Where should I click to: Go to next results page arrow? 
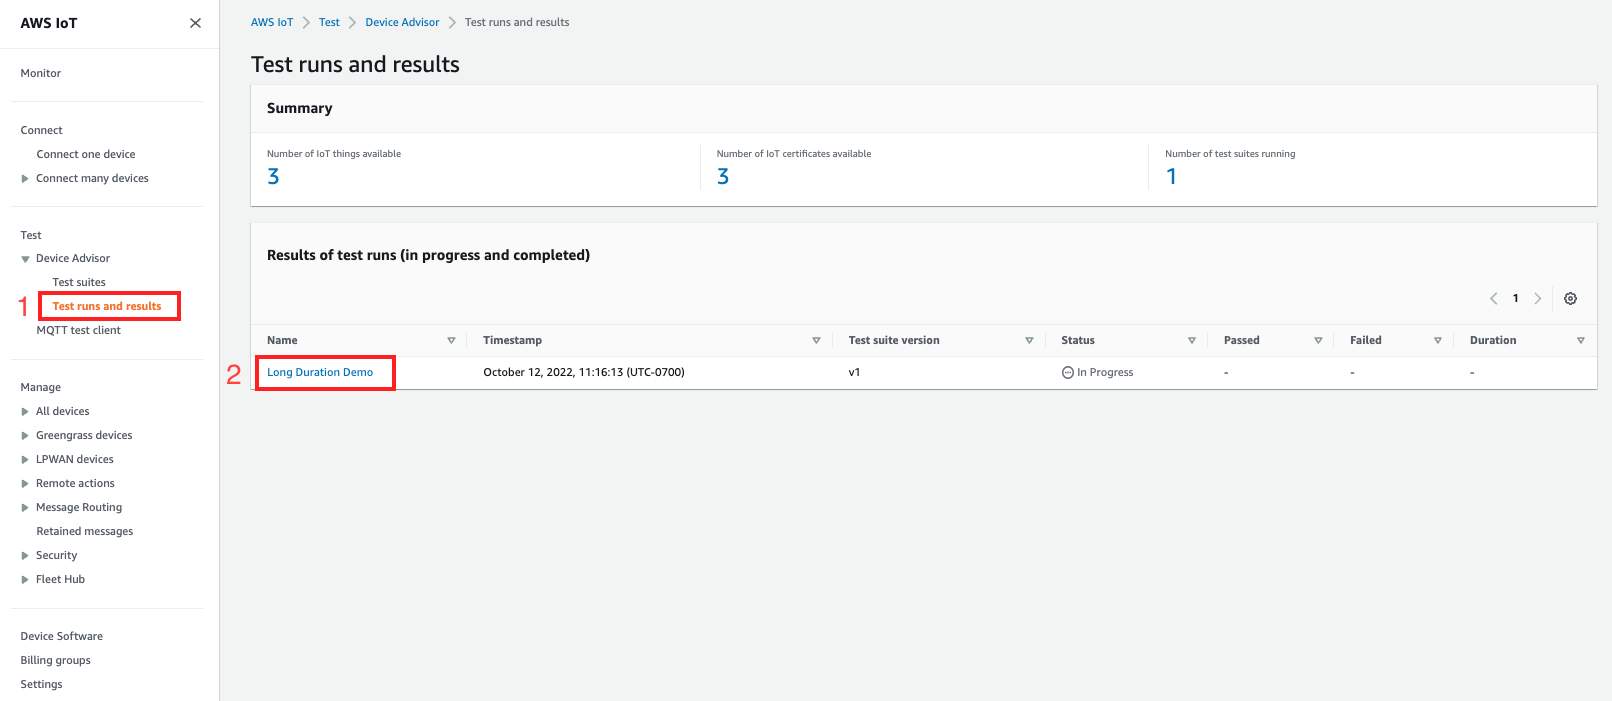coord(1538,299)
